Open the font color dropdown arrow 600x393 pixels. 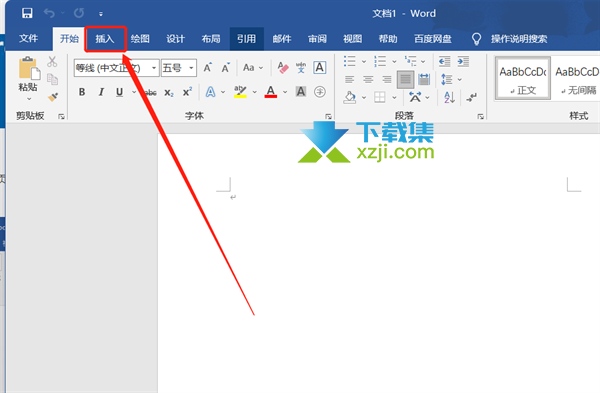[285, 92]
